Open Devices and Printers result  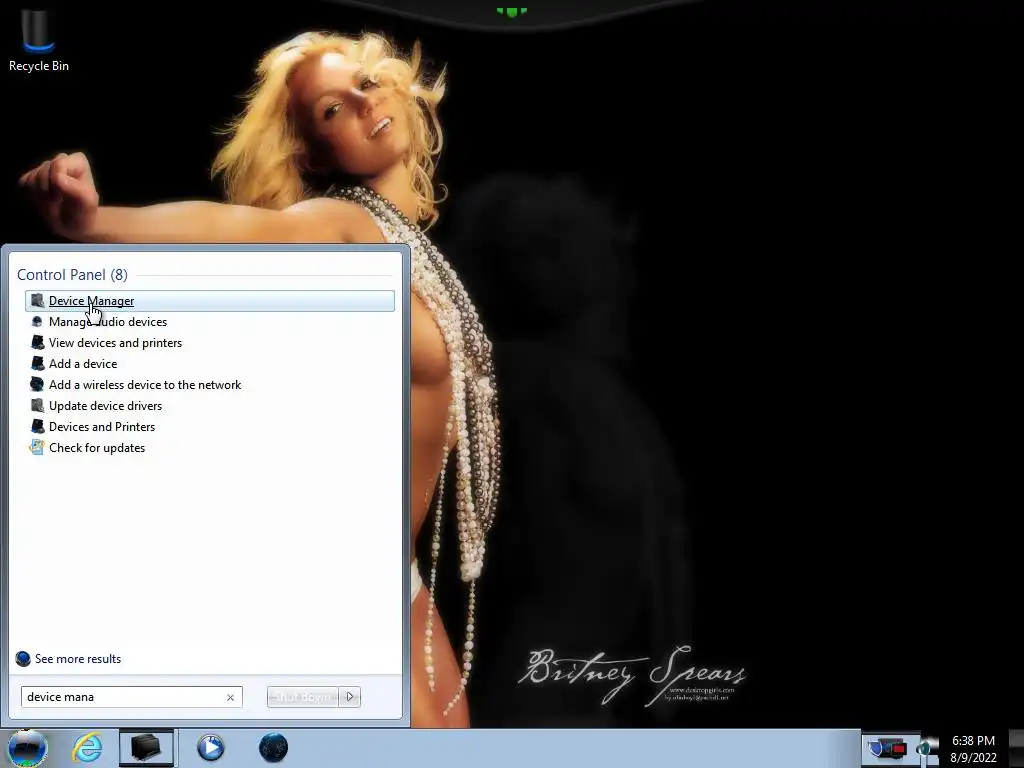coord(102,426)
